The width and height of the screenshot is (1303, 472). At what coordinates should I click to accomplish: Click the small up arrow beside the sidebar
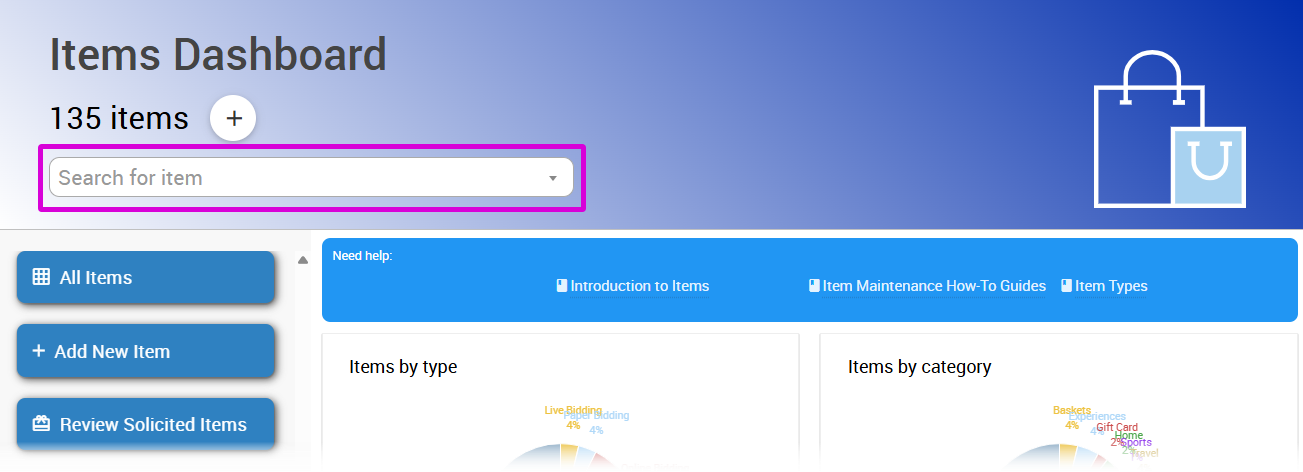(x=302, y=261)
